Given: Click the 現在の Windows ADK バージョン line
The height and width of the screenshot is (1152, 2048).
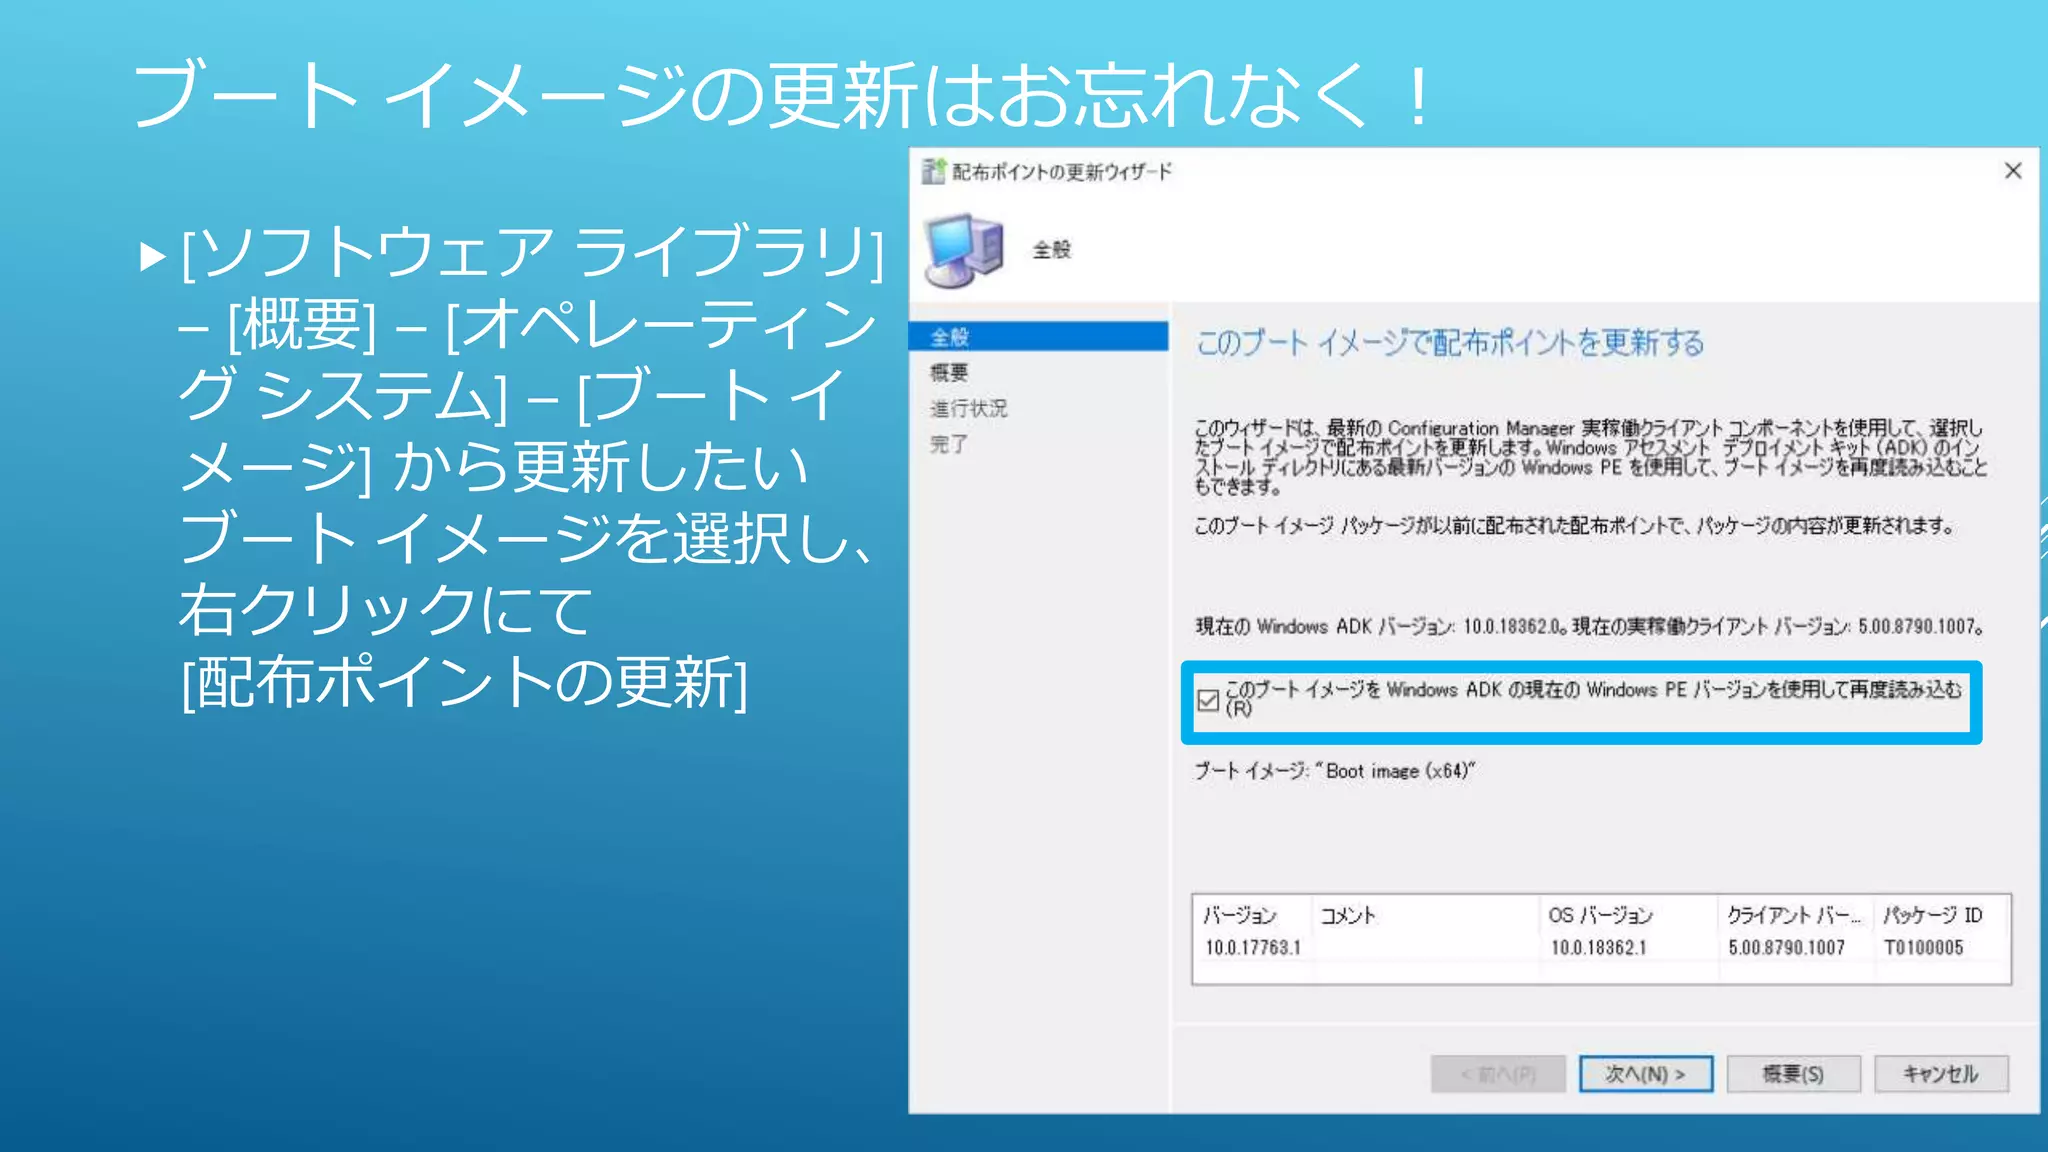Looking at the screenshot, I should [1590, 627].
